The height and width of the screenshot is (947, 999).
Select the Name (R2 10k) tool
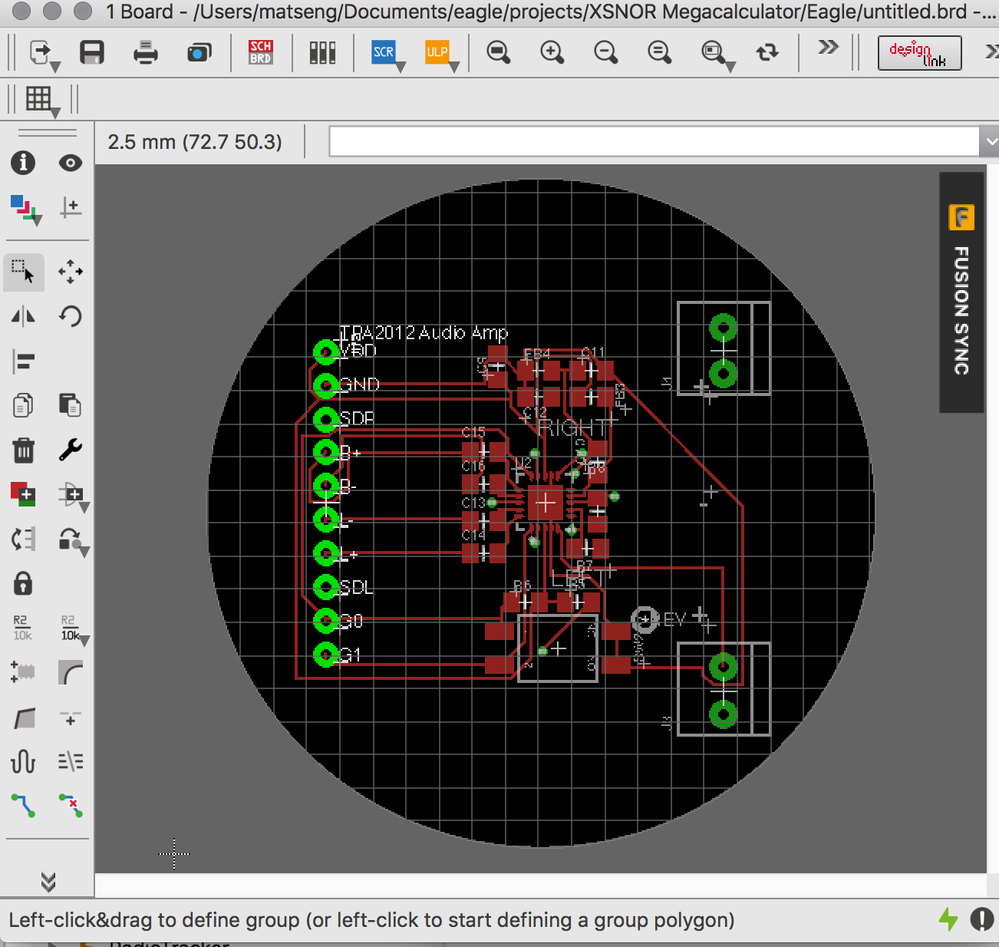[22, 628]
